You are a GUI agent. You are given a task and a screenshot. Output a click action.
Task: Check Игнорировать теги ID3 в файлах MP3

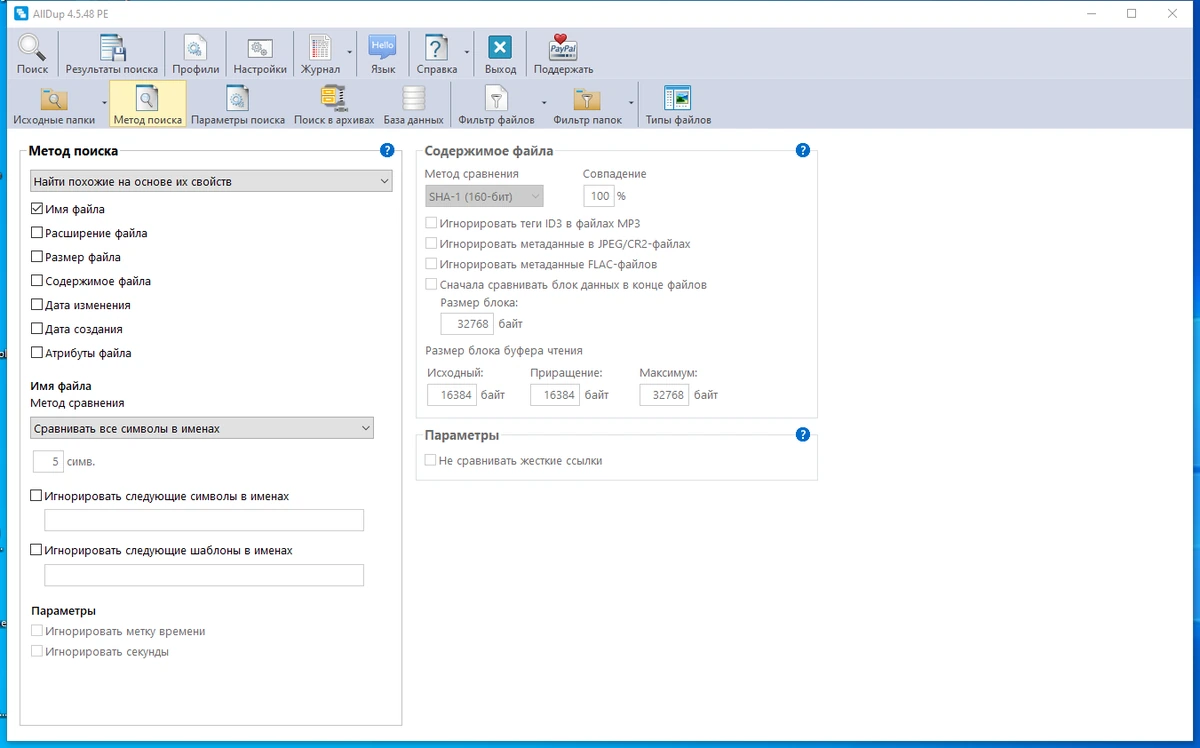point(431,223)
